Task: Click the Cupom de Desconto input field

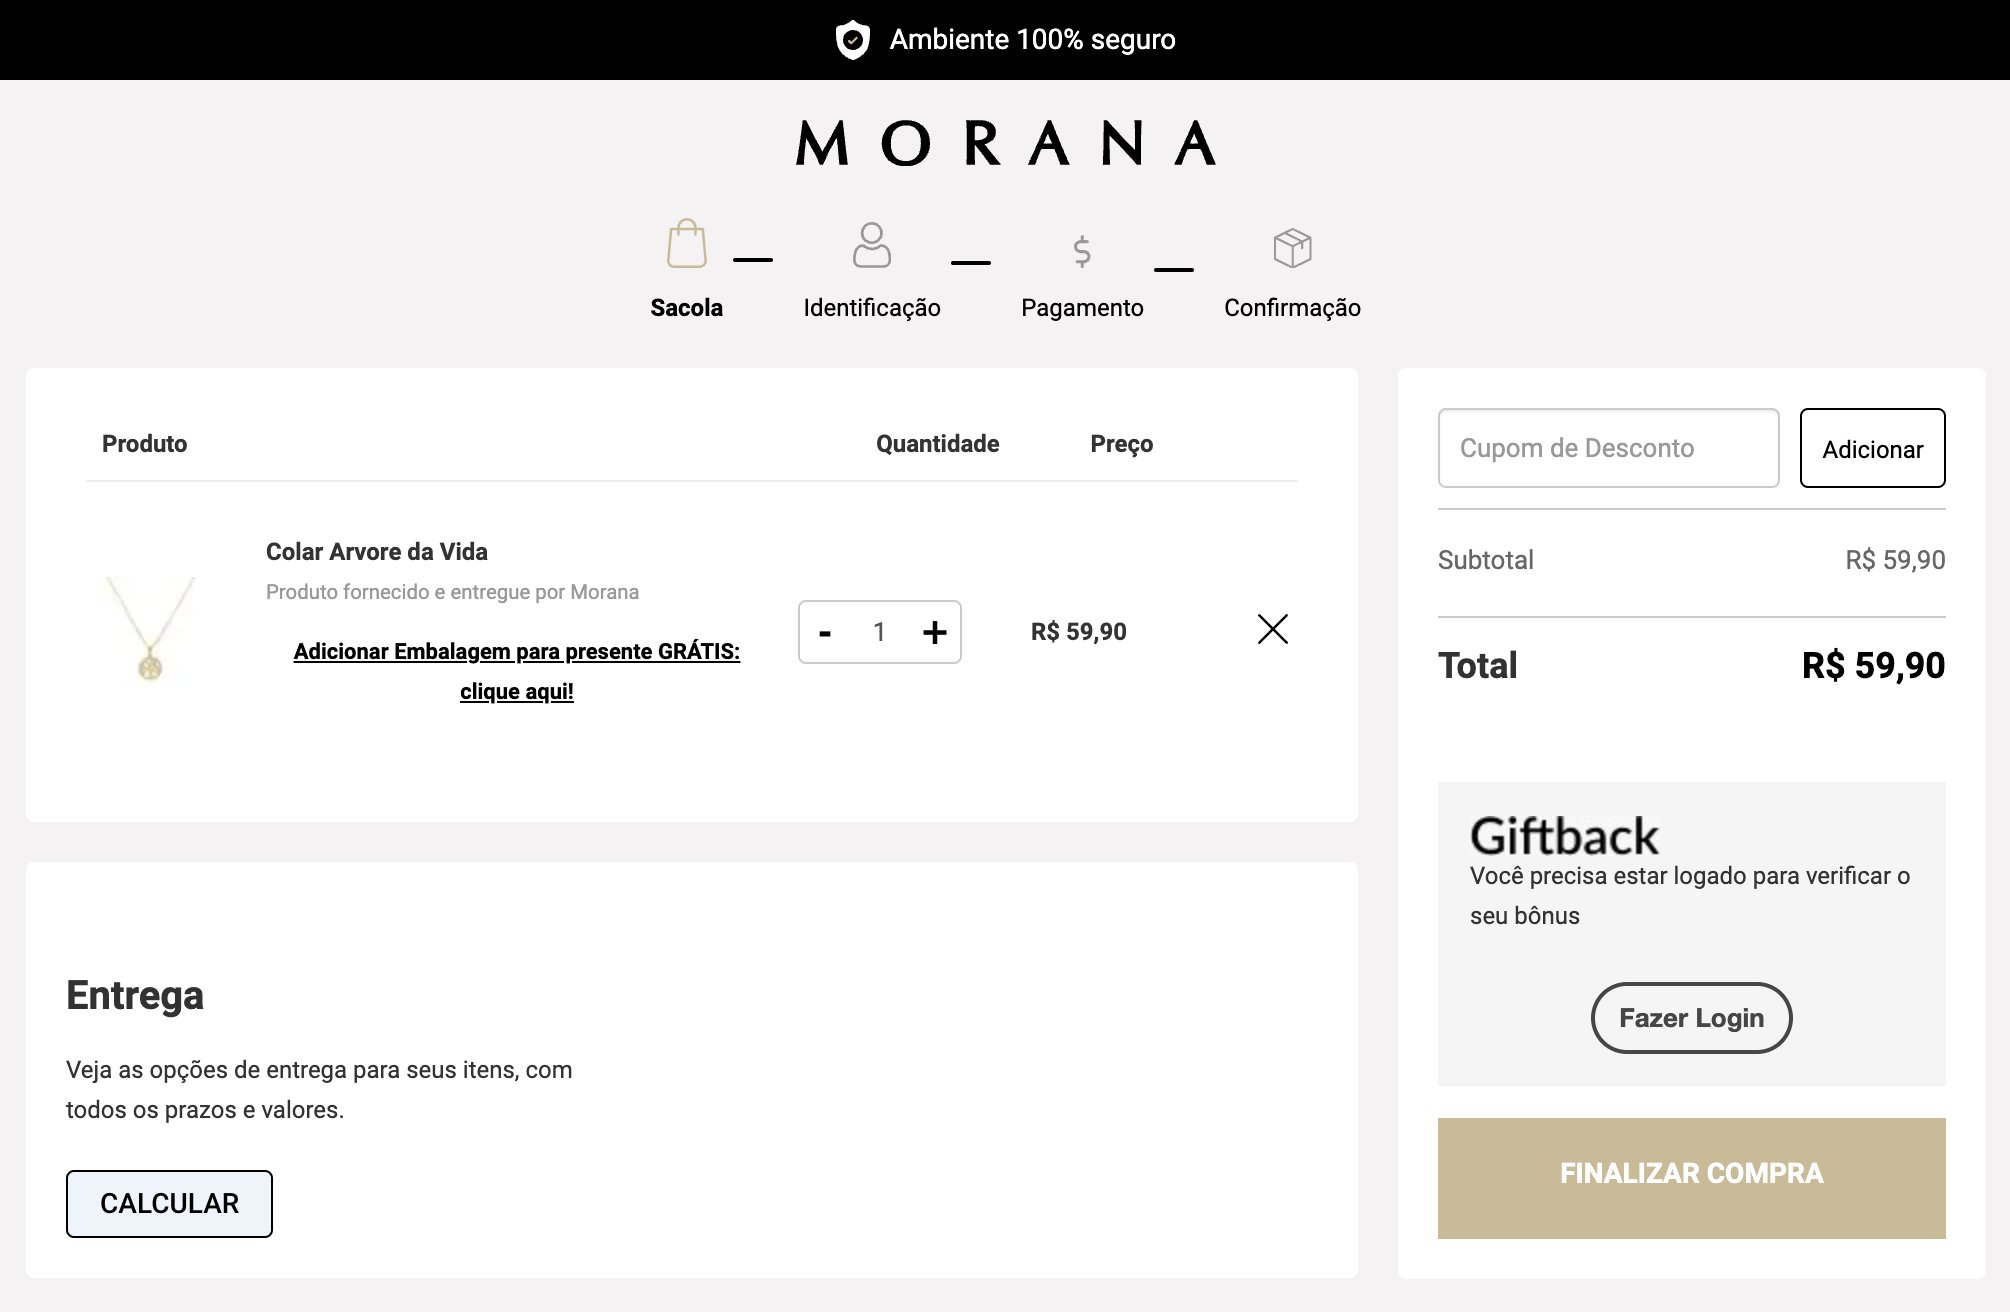Action: point(1608,448)
